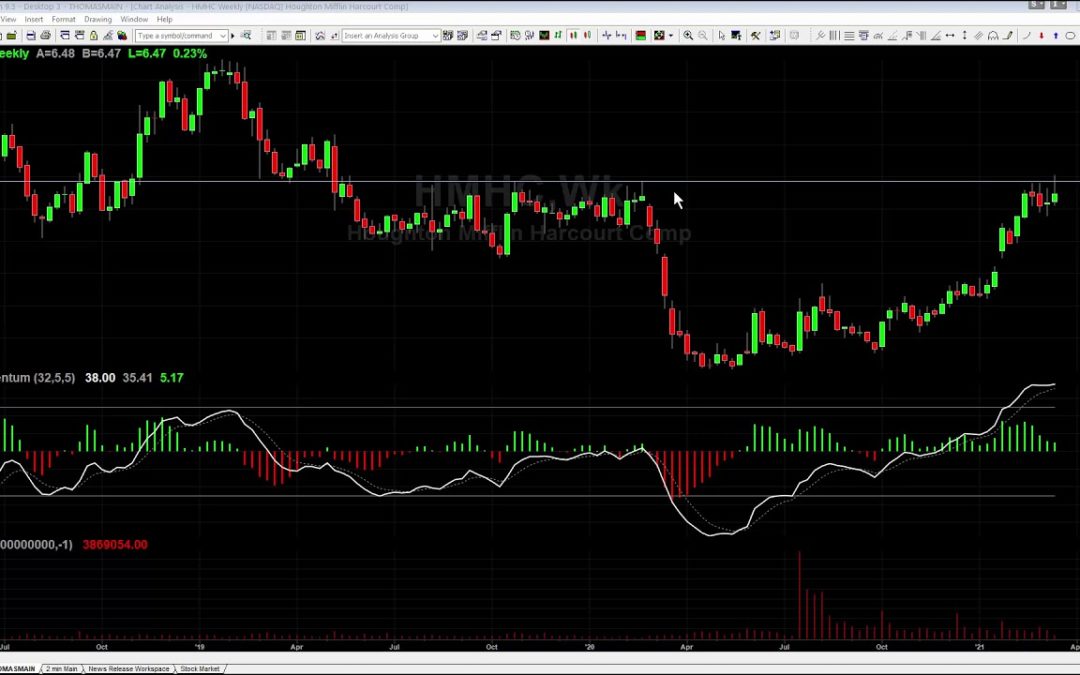Select the horizontal lines drawing tool

[849, 35]
